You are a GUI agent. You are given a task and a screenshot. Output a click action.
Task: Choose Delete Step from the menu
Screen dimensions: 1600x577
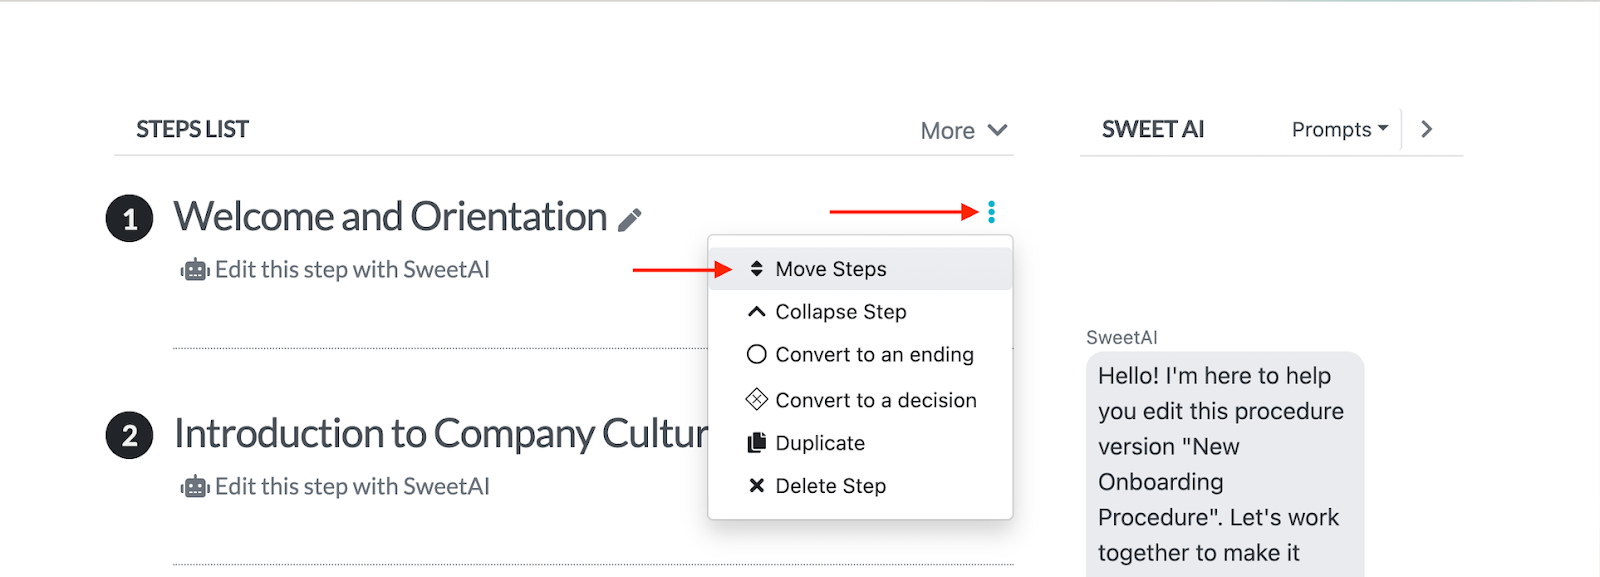point(830,485)
